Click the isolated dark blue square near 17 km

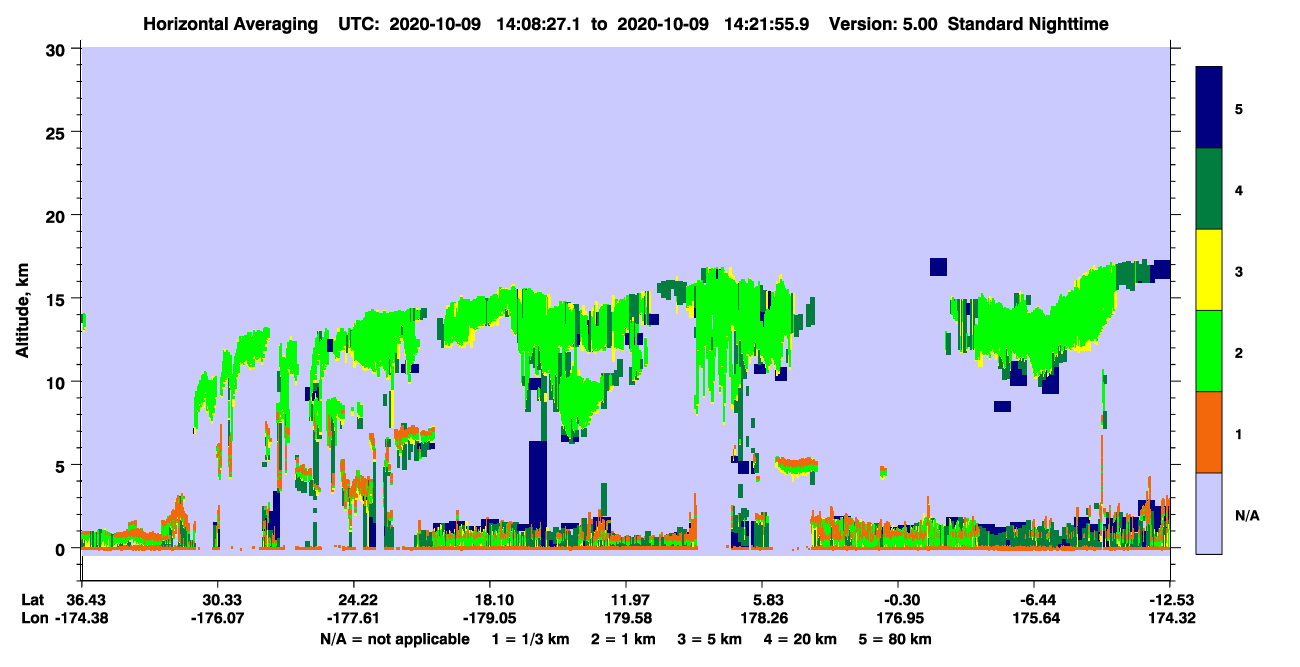click(938, 266)
